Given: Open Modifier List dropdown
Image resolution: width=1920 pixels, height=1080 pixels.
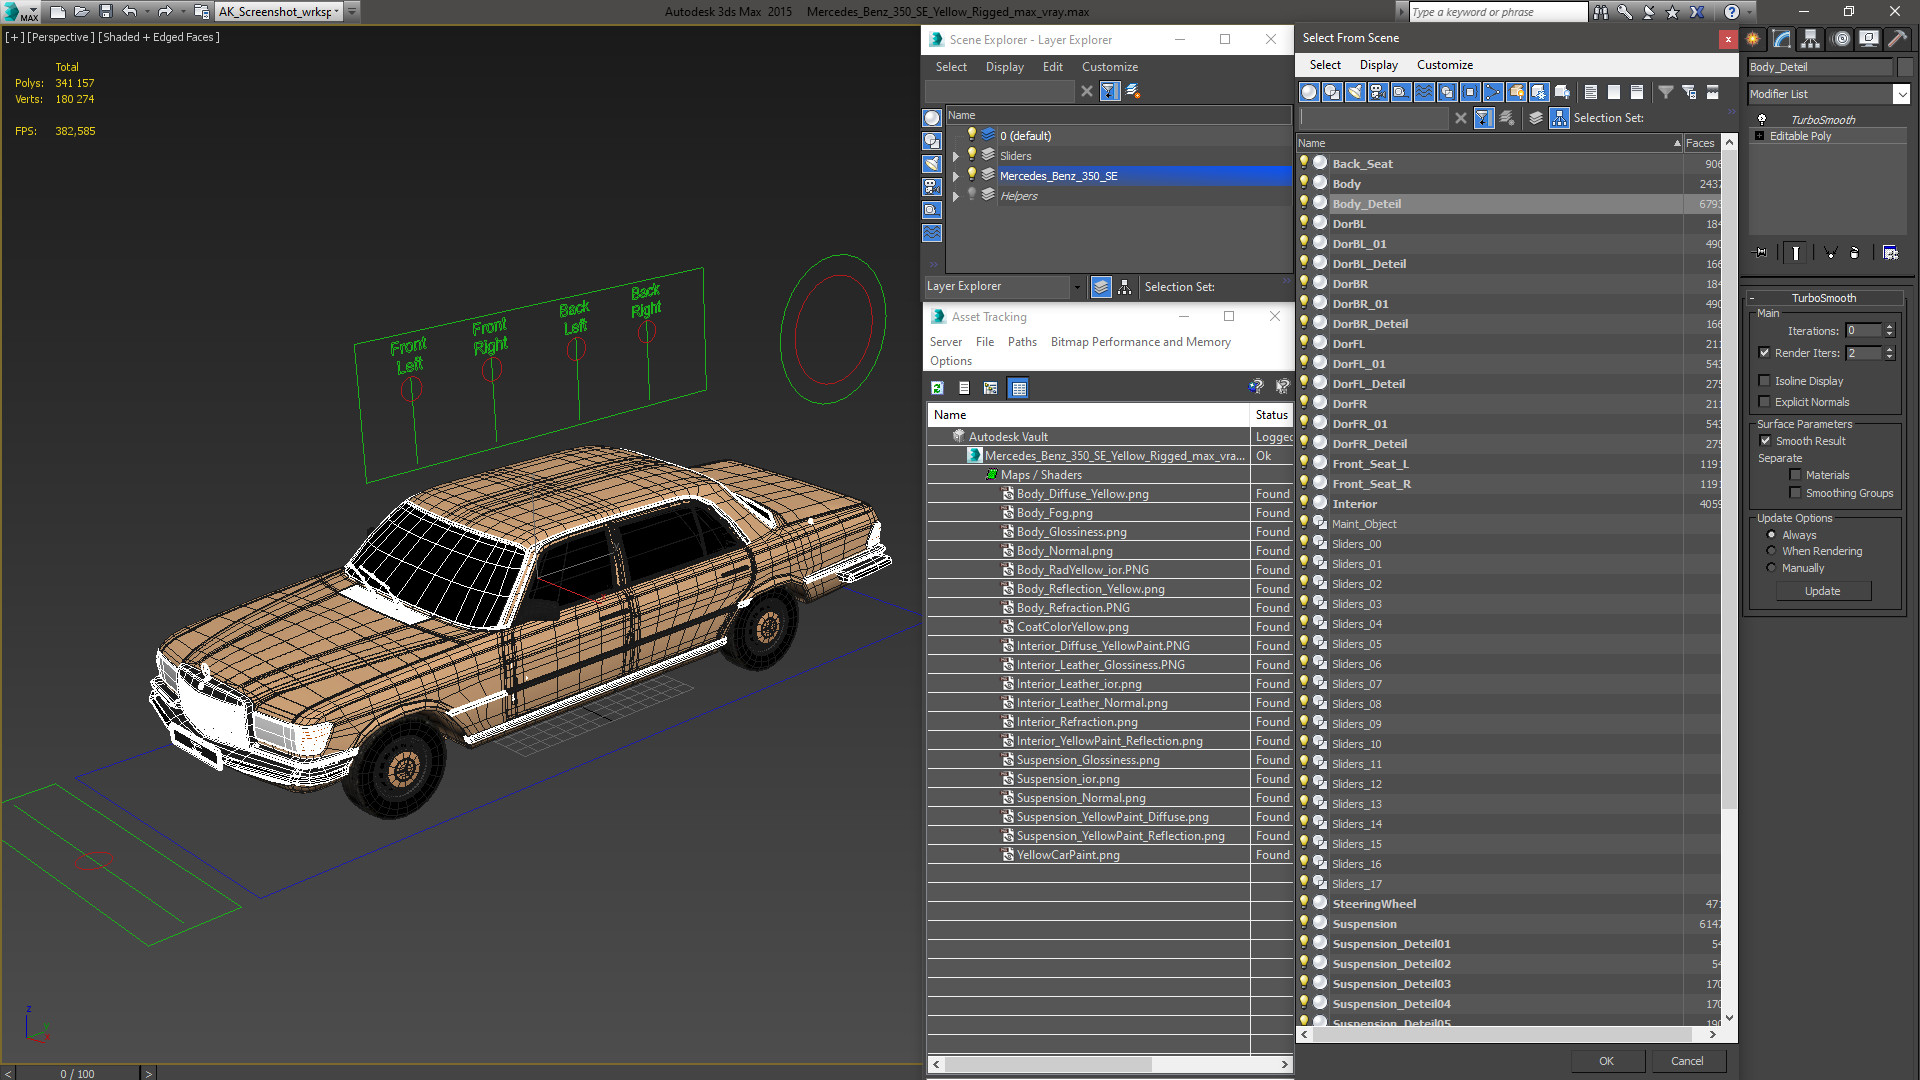Looking at the screenshot, I should [x=1901, y=94].
